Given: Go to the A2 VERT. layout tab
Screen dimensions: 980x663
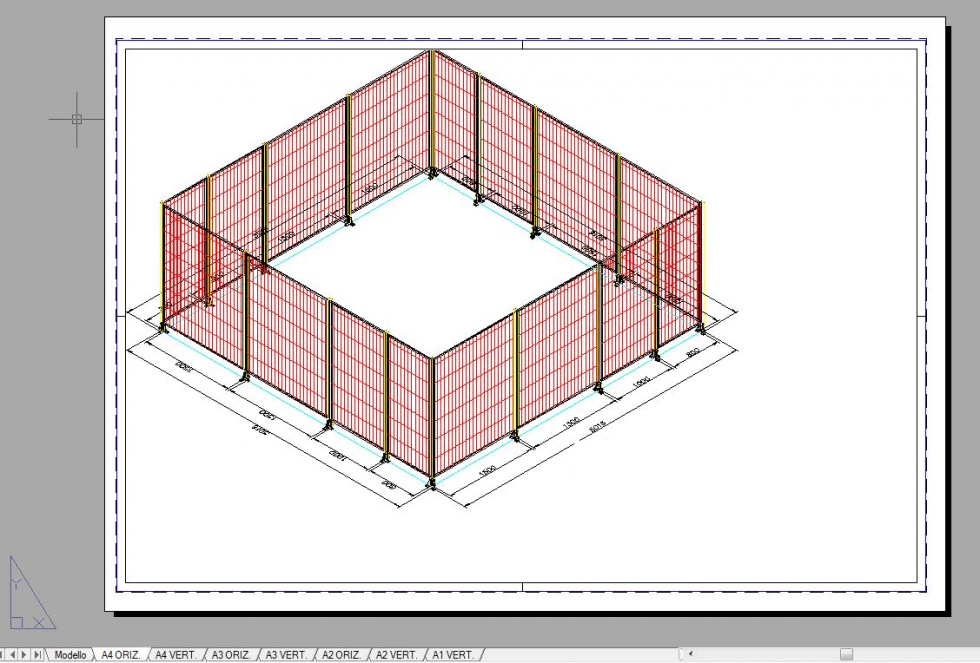Looking at the screenshot, I should (x=397, y=655).
